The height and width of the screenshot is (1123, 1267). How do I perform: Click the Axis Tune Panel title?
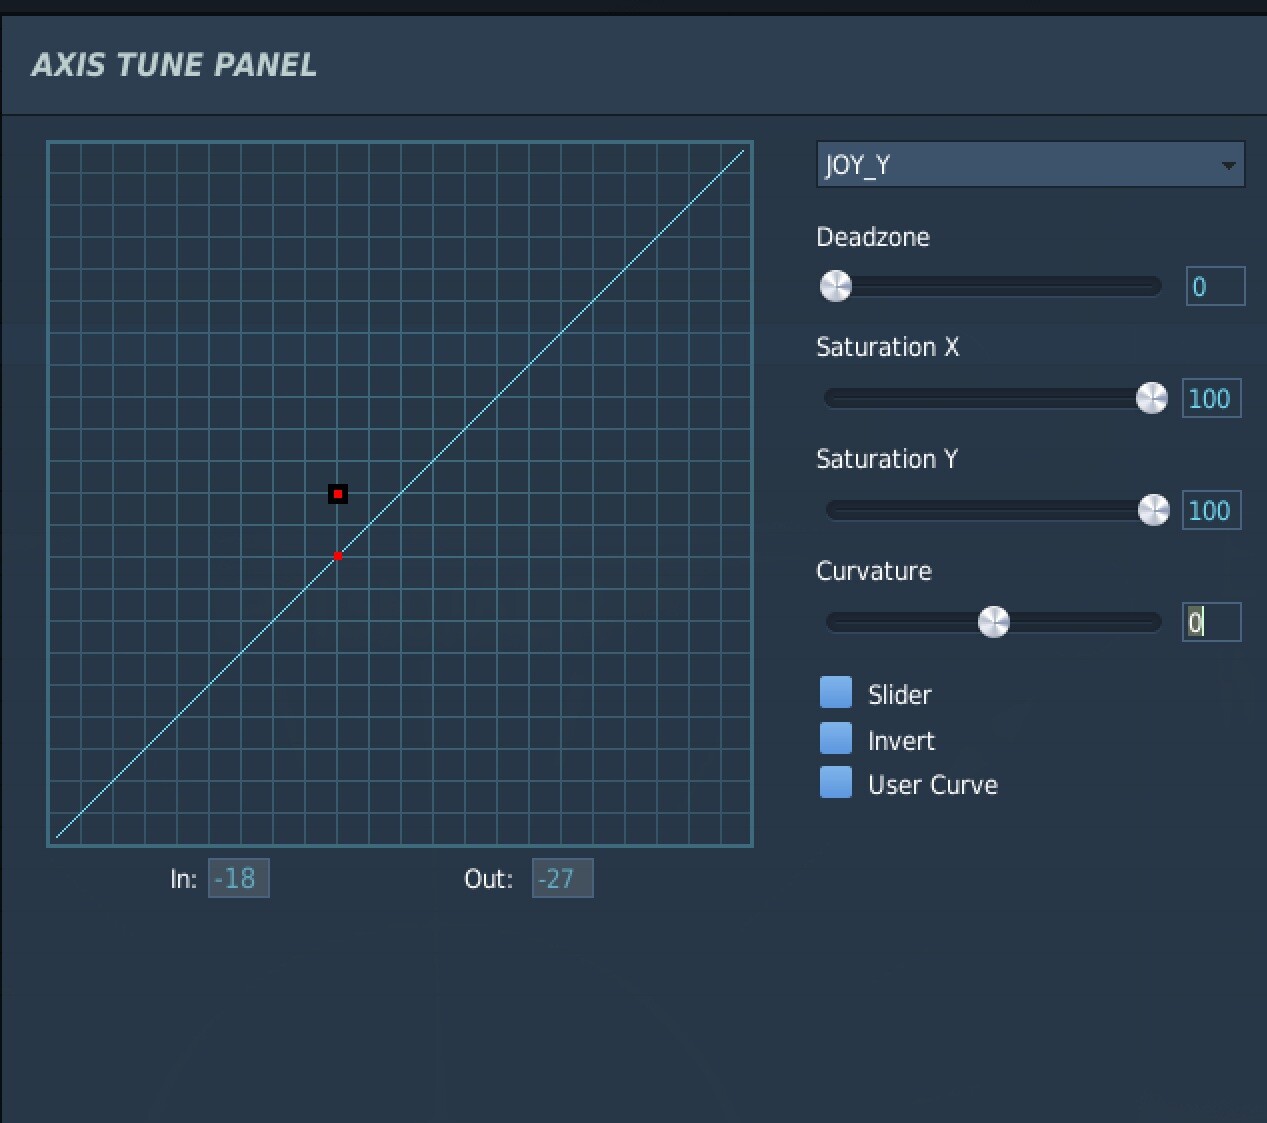click(174, 65)
